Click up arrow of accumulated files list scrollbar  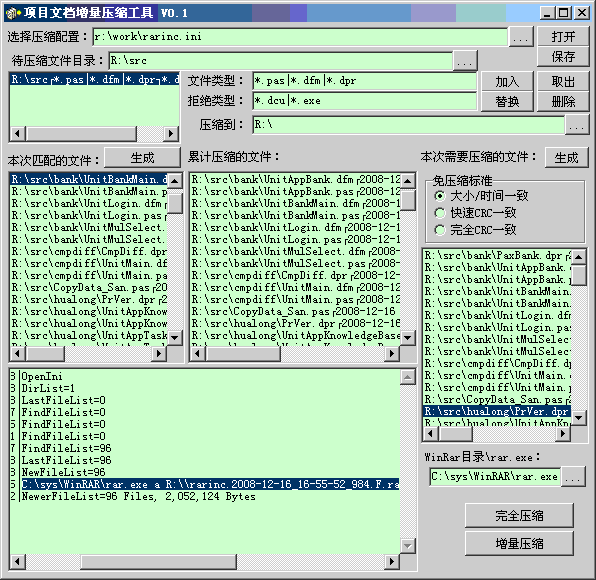(x=407, y=181)
